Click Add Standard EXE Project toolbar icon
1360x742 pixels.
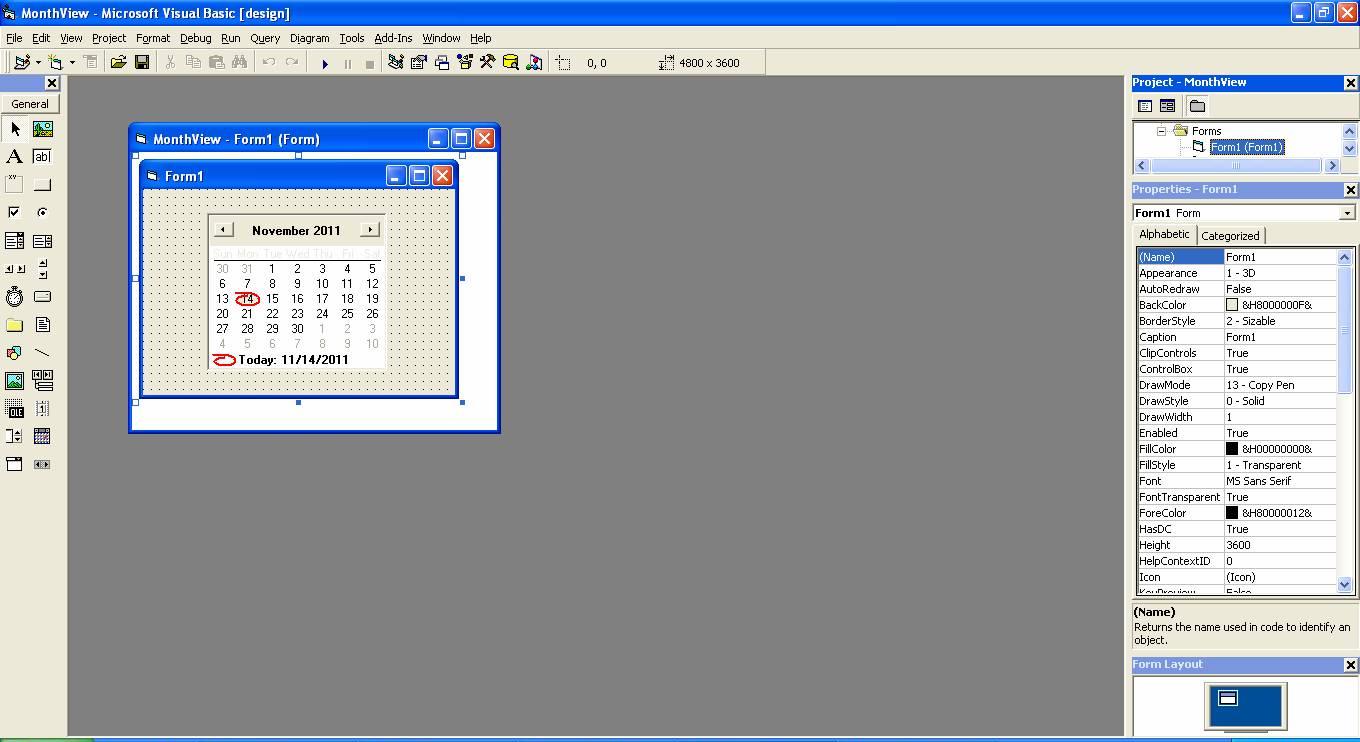click(x=21, y=63)
